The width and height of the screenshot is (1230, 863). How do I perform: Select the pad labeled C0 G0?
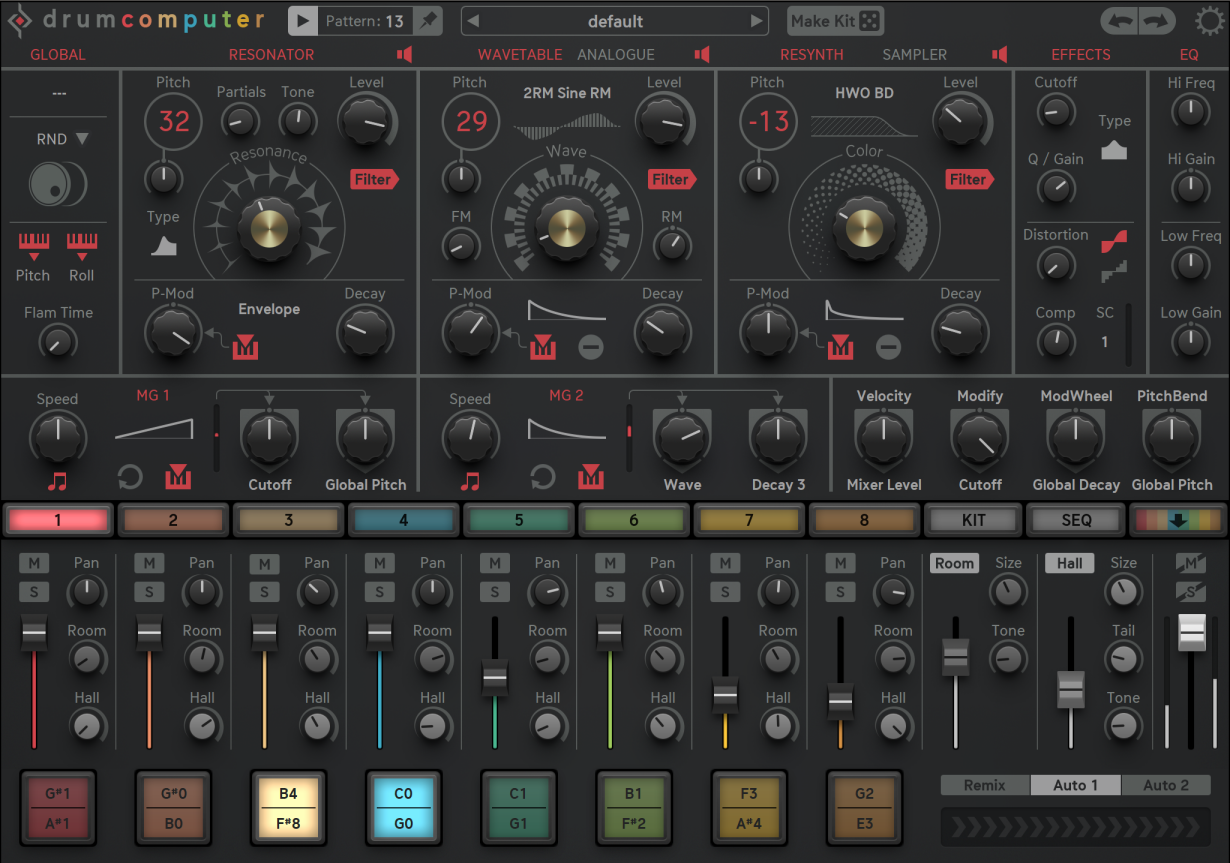pyautogui.click(x=403, y=807)
